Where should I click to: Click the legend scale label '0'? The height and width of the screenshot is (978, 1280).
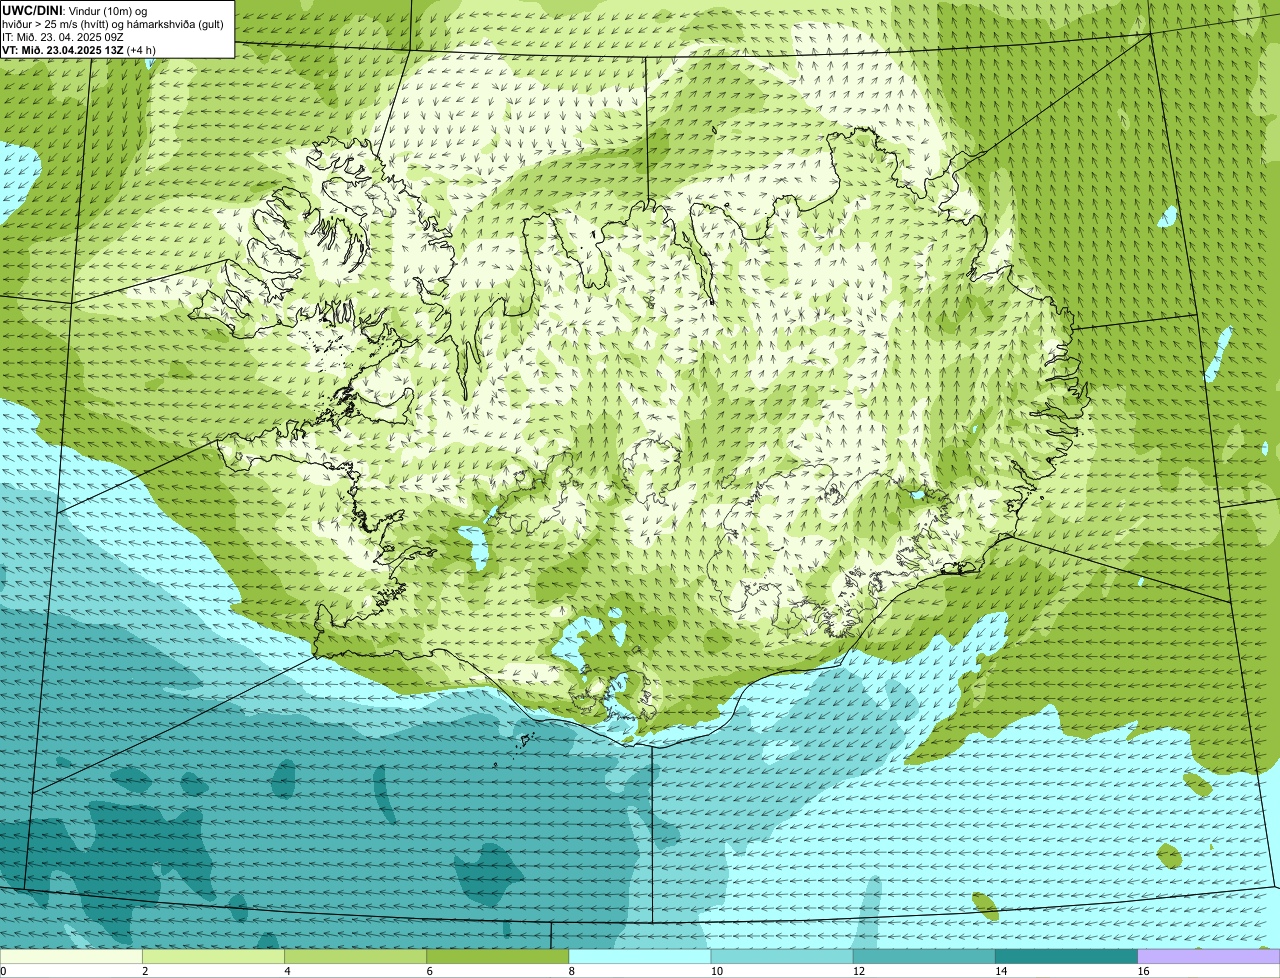pyautogui.click(x=3, y=971)
